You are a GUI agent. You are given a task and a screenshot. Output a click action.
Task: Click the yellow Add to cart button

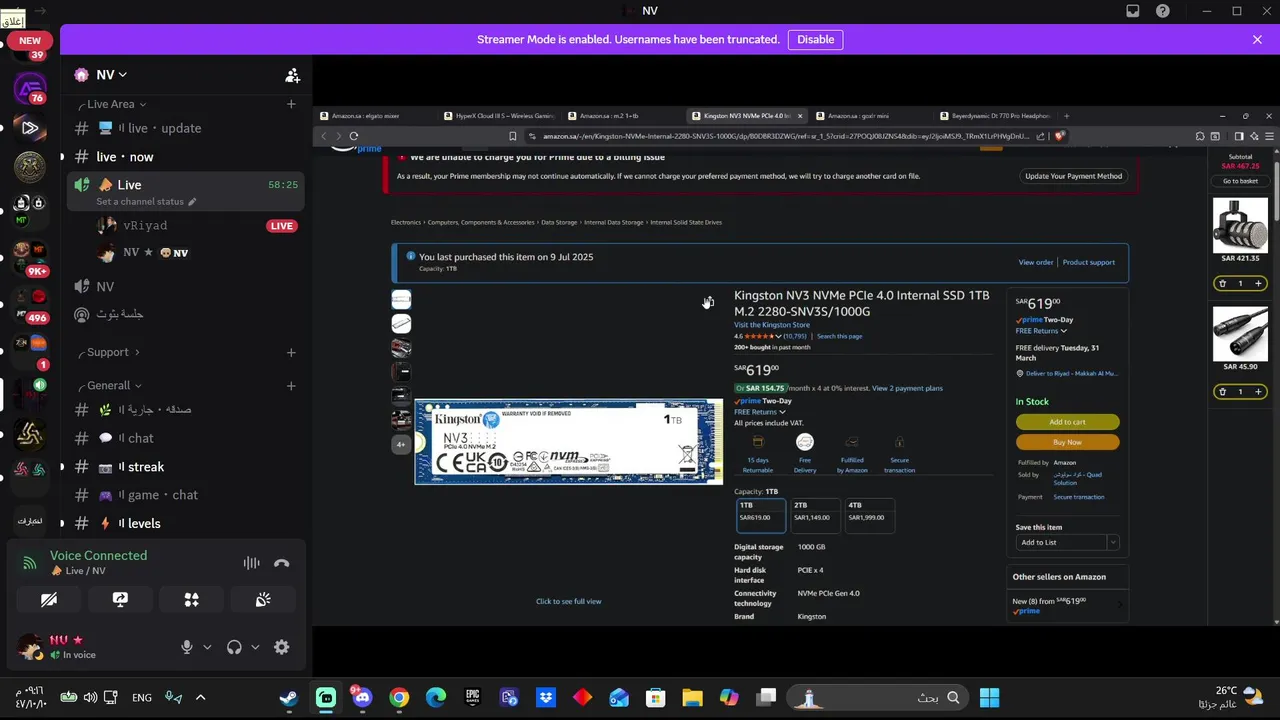[1067, 422]
